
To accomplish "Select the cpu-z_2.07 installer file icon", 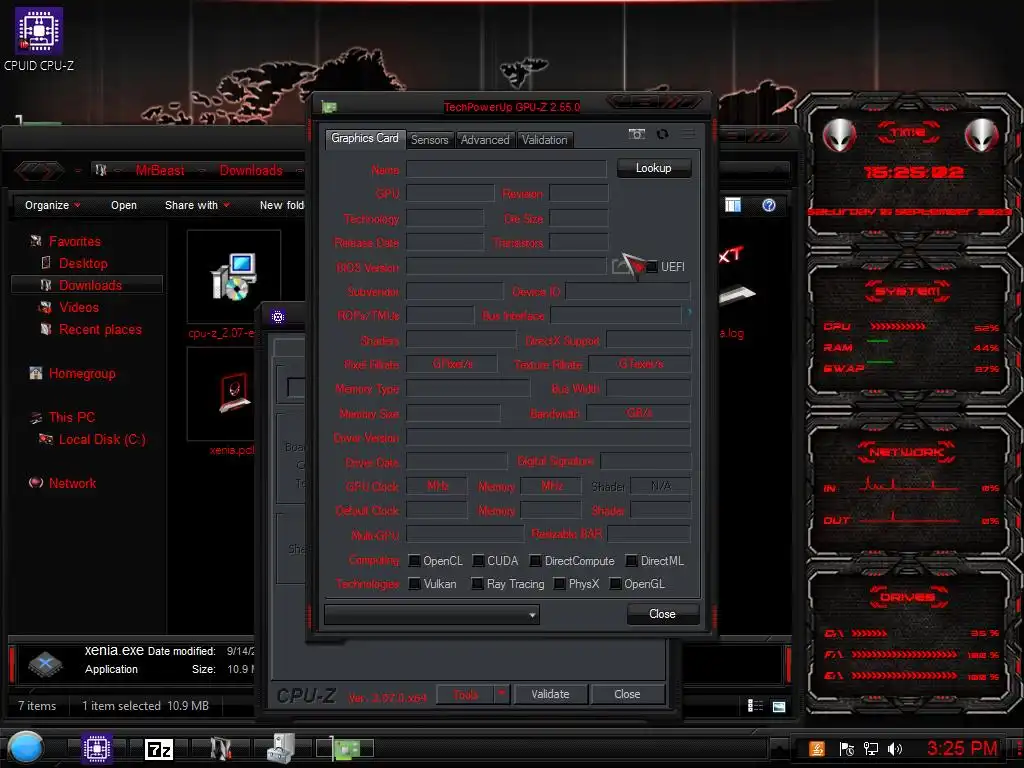I will click(234, 276).
